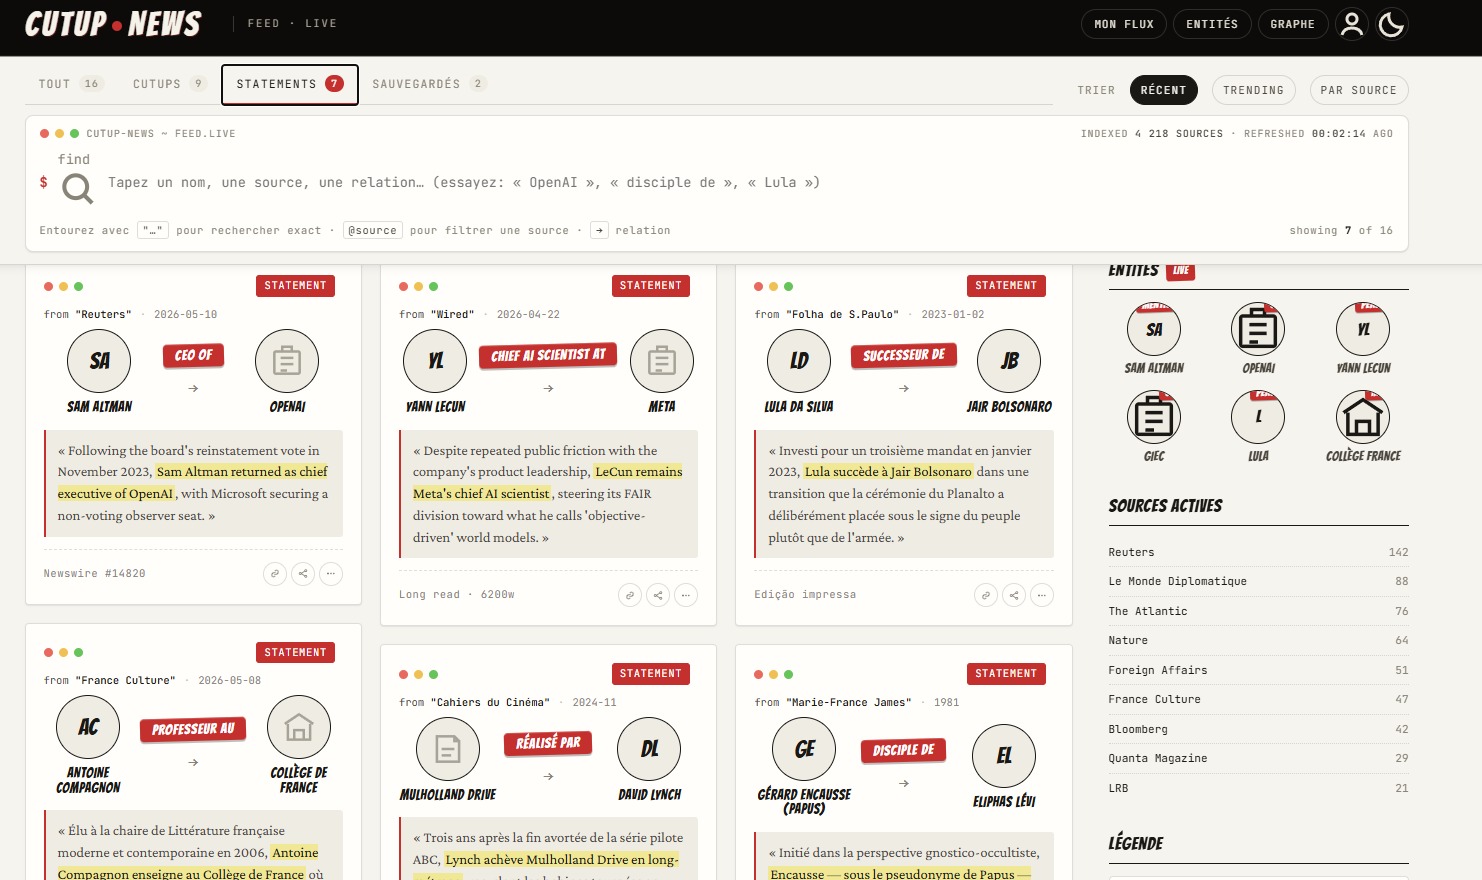This screenshot has height=880, width=1482.
Task: Click the 'Réalisé par' relation tag
Action: tap(548, 743)
